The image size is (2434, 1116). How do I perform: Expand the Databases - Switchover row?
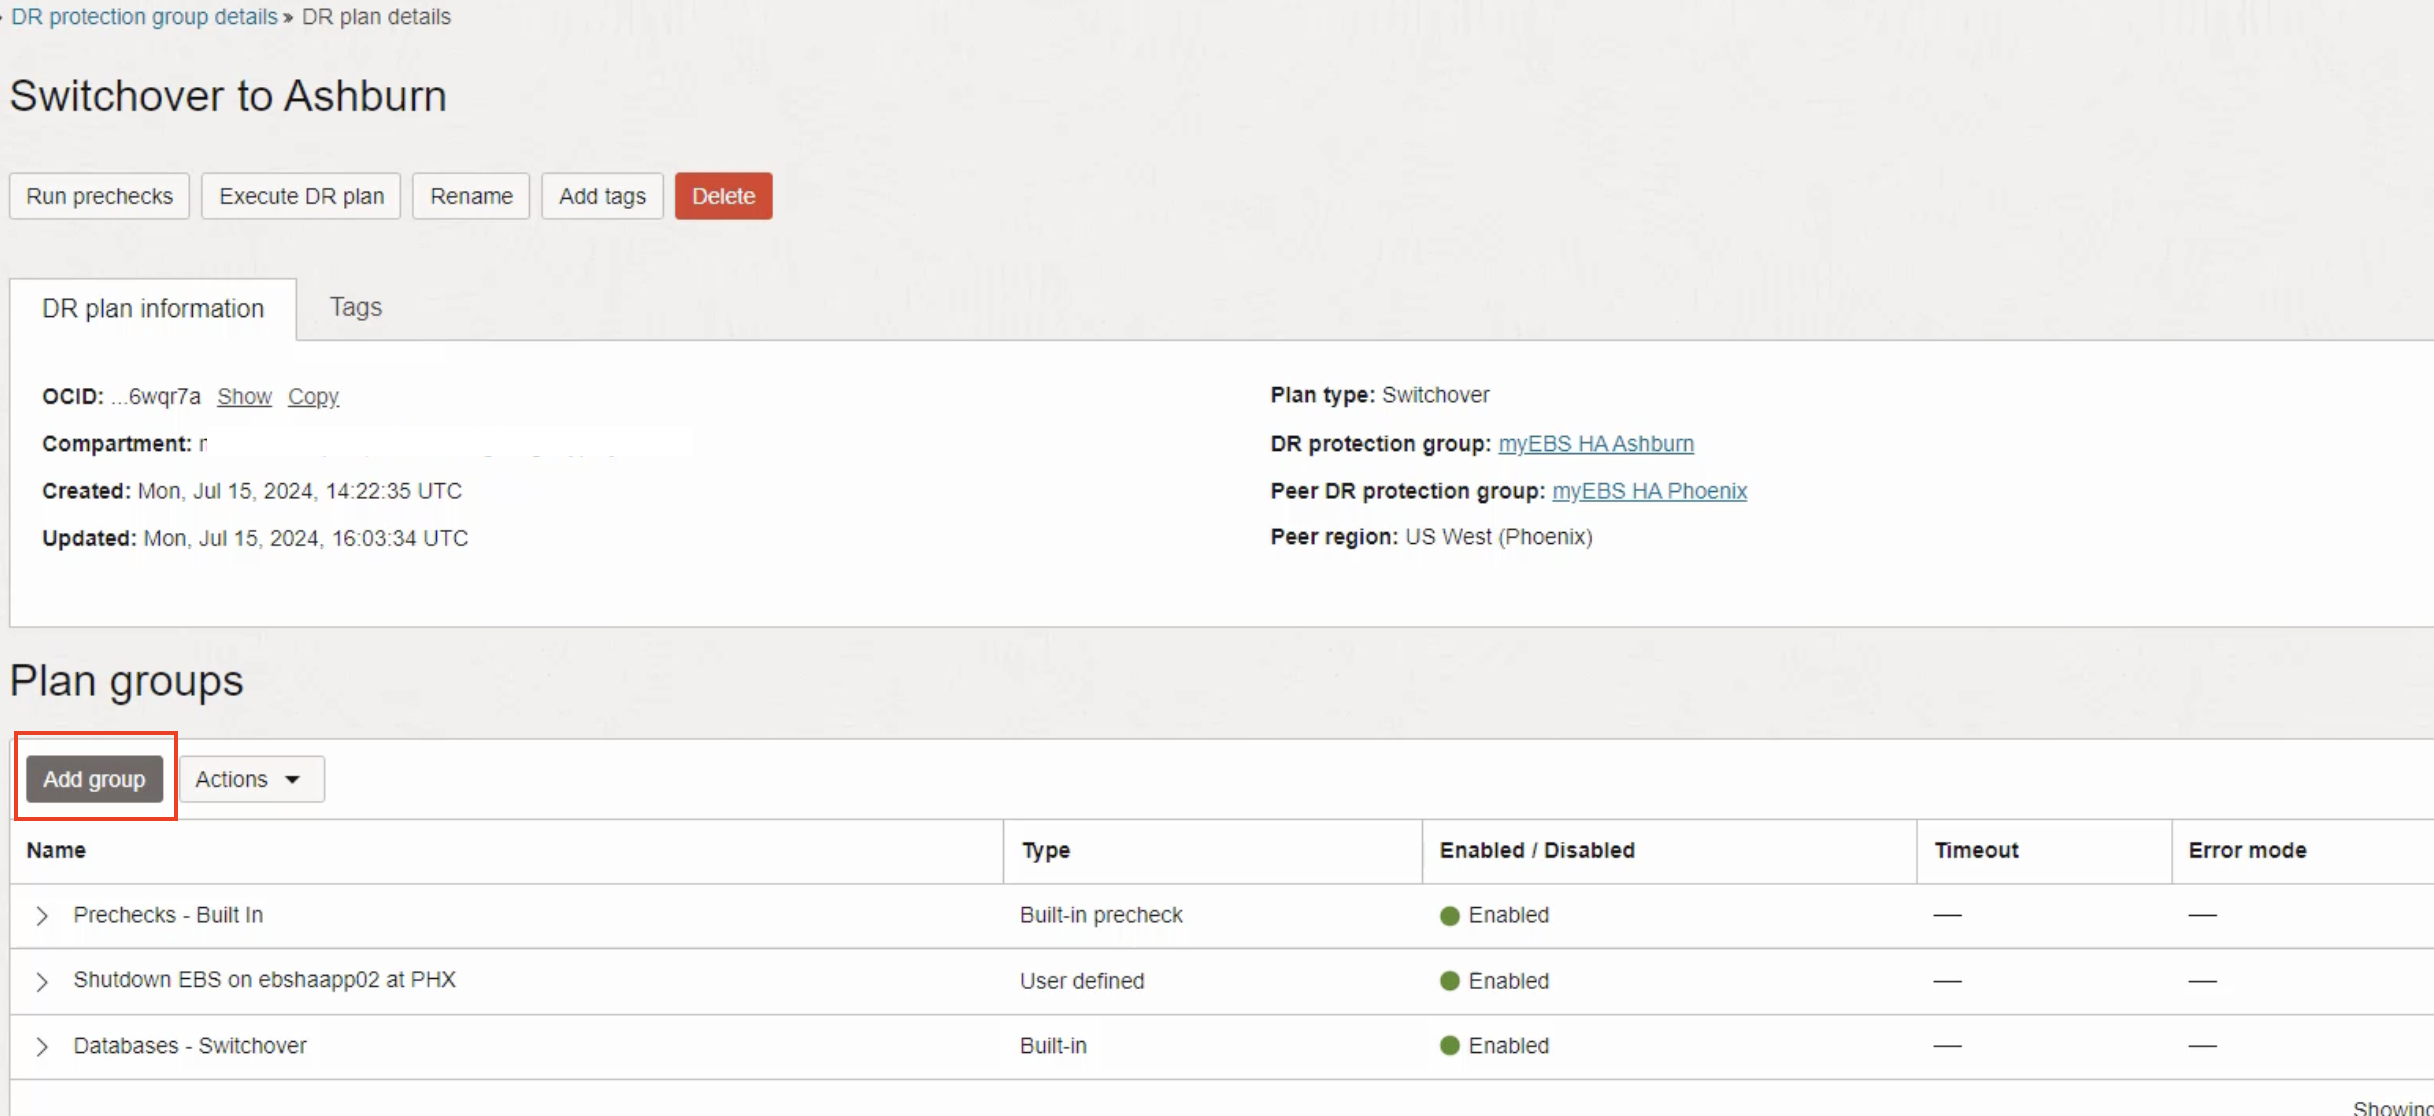tap(42, 1047)
